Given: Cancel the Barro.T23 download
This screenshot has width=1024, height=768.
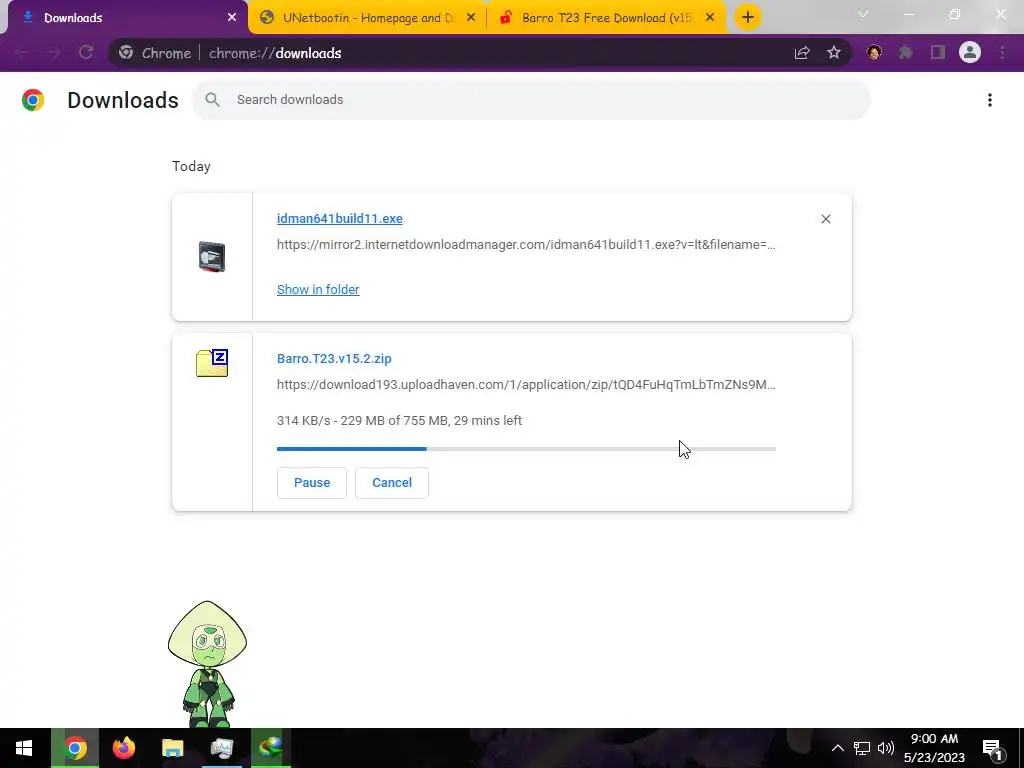Looking at the screenshot, I should 392,483.
